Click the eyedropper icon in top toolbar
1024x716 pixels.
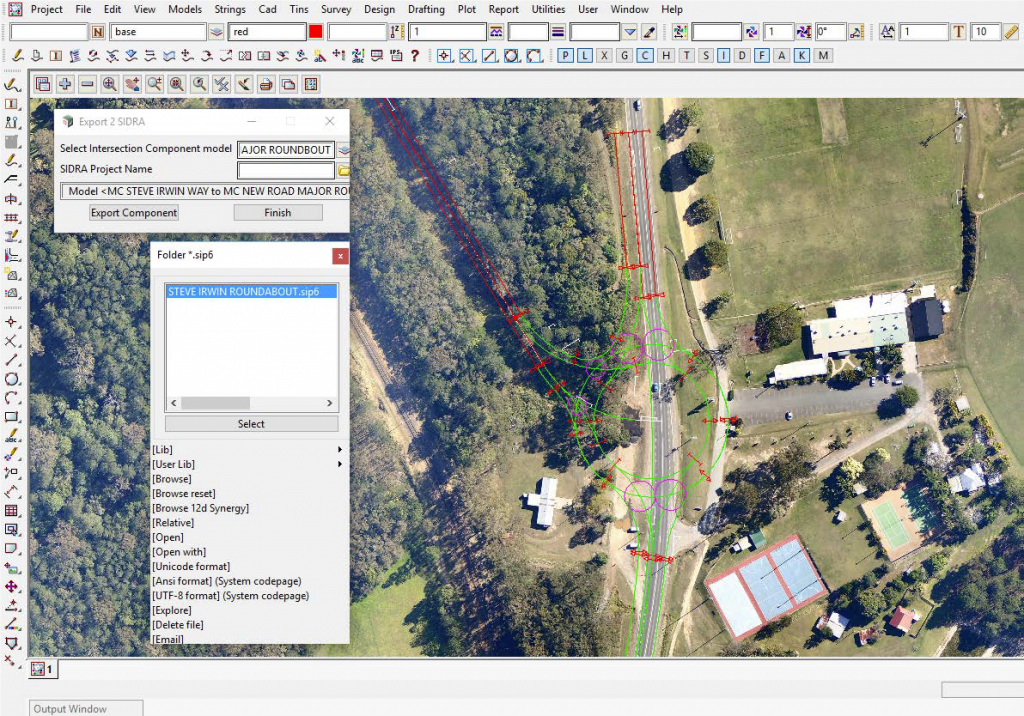pos(649,32)
